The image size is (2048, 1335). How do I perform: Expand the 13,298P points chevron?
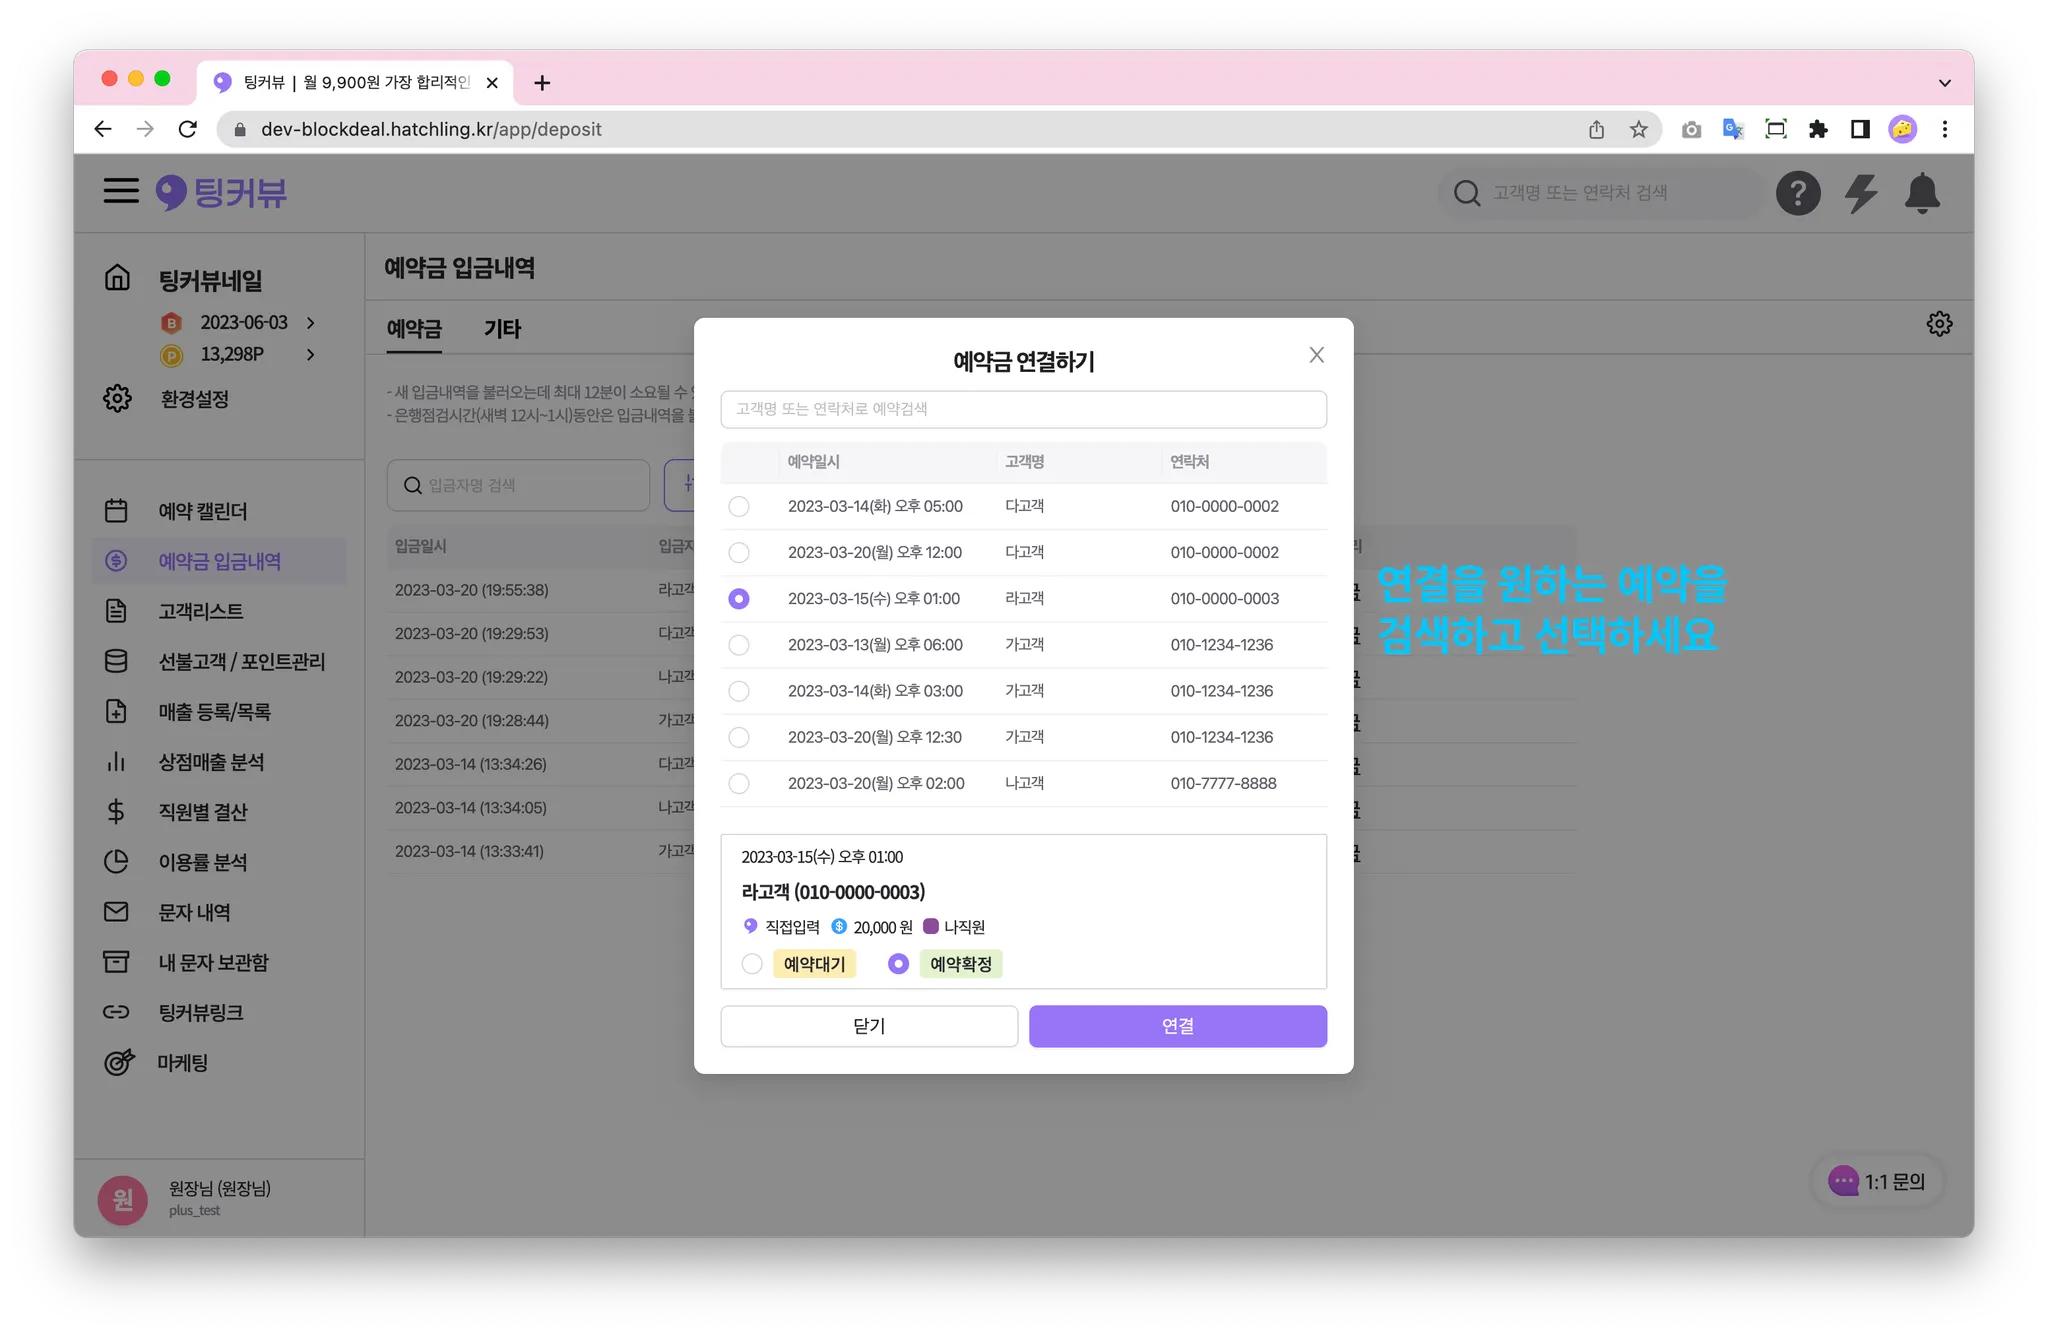[311, 355]
